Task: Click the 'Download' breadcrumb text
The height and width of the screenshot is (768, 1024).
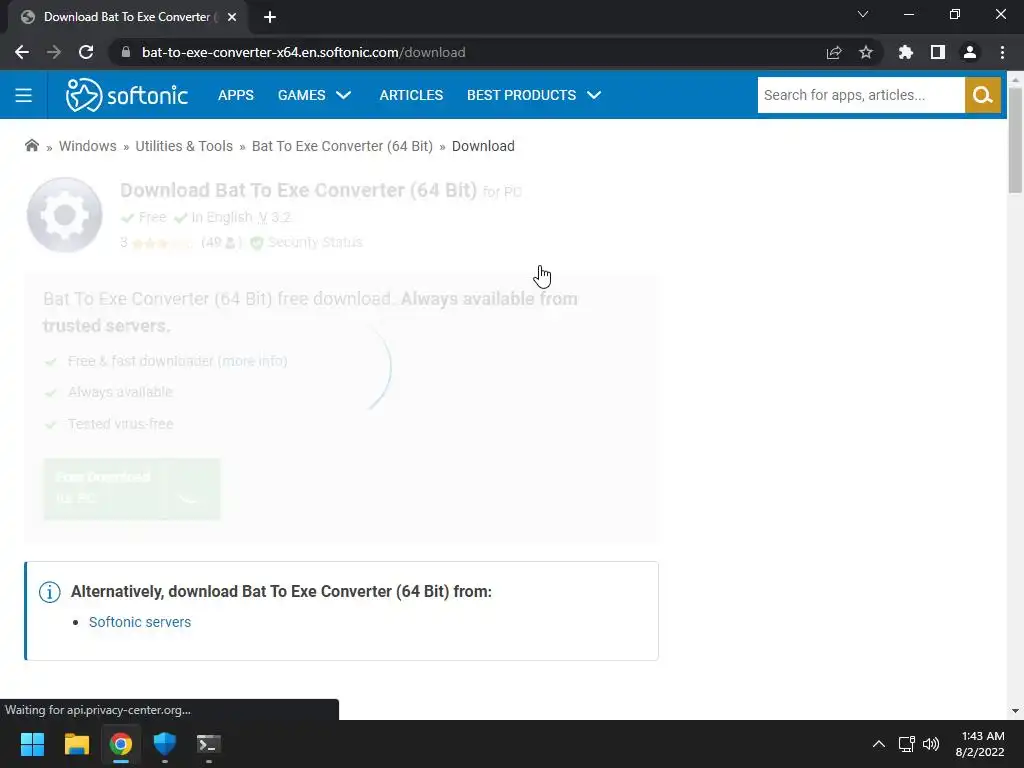Action: point(483,146)
